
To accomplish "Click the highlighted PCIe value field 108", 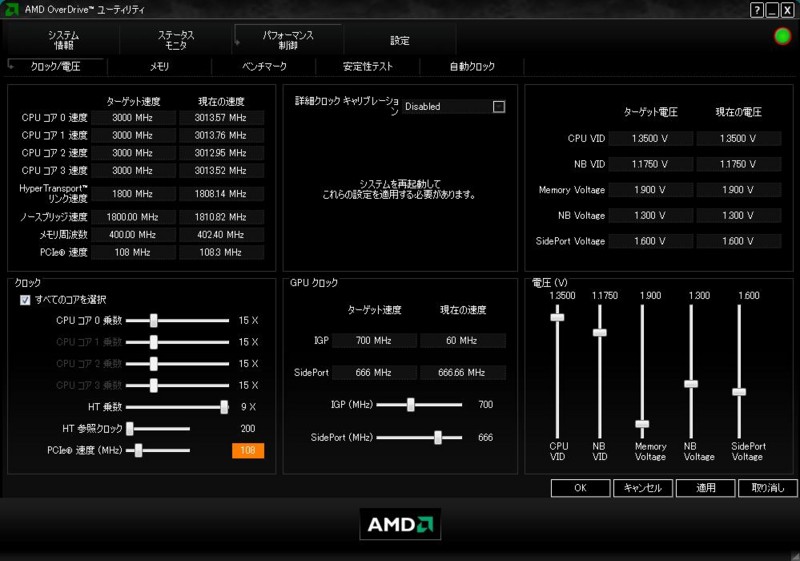I will [x=248, y=450].
